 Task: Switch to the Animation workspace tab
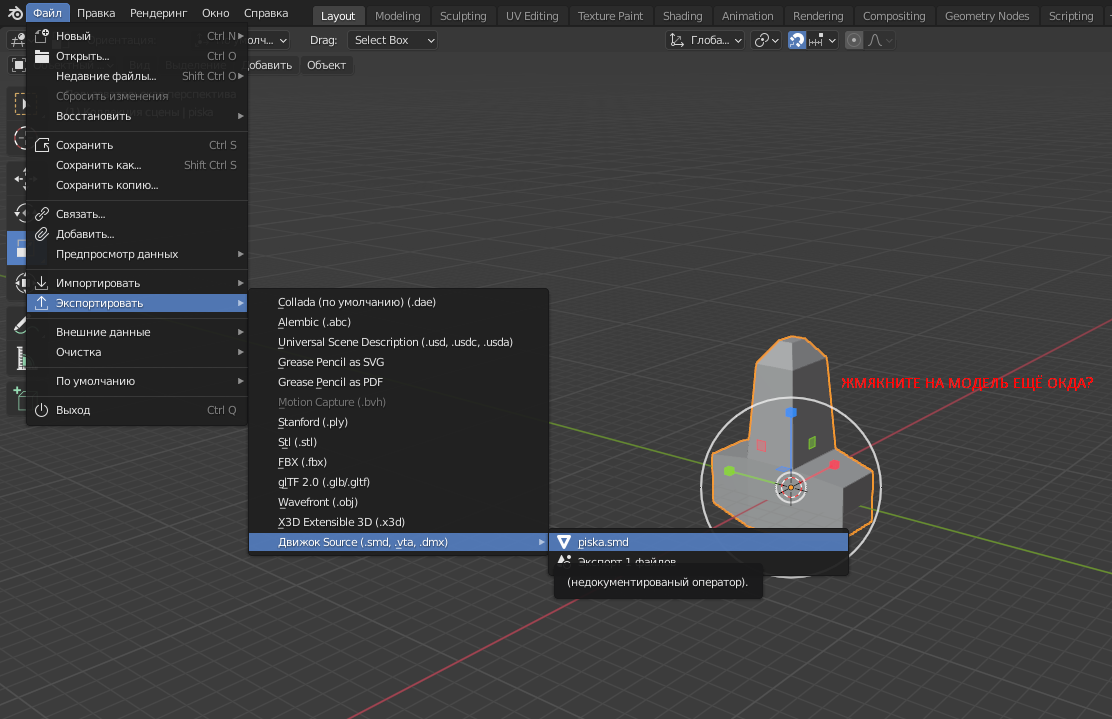point(747,16)
